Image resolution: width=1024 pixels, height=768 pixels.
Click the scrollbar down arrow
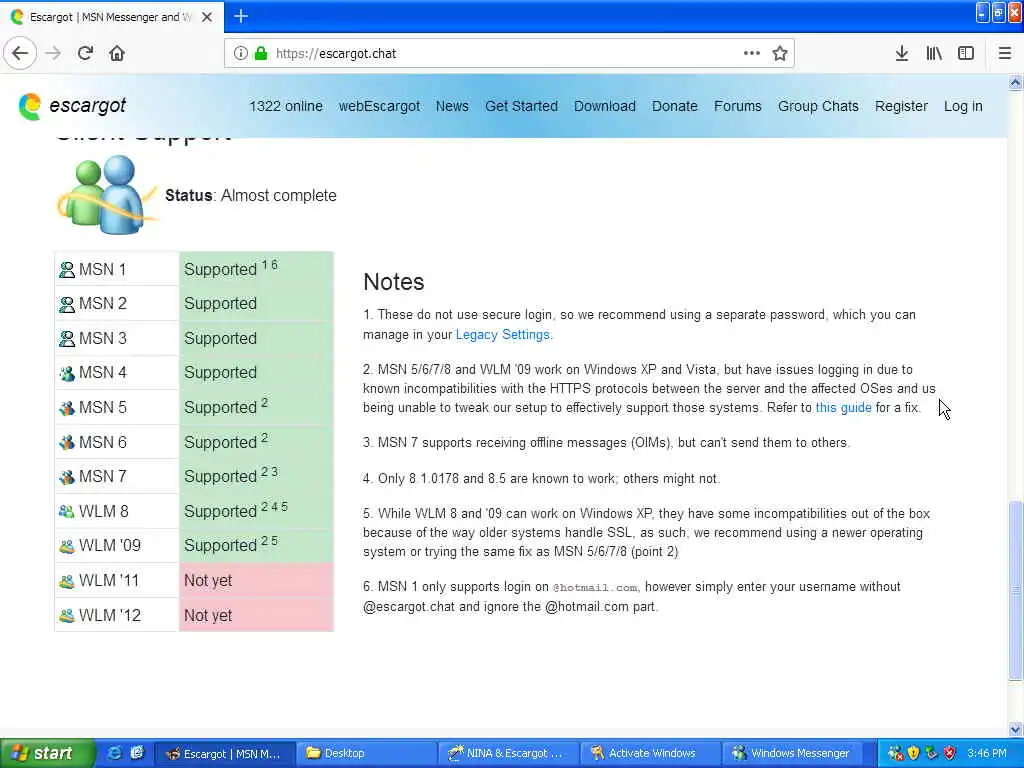click(1015, 729)
